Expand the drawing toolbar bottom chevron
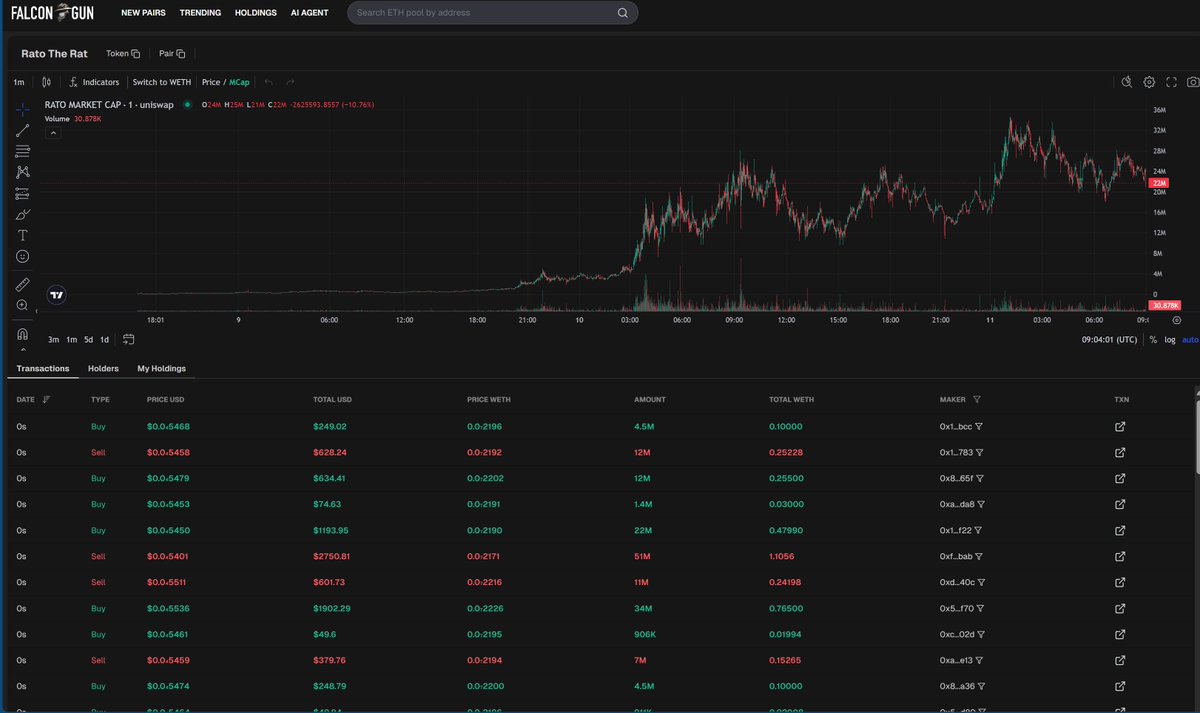1200x713 pixels. click(x=22, y=349)
